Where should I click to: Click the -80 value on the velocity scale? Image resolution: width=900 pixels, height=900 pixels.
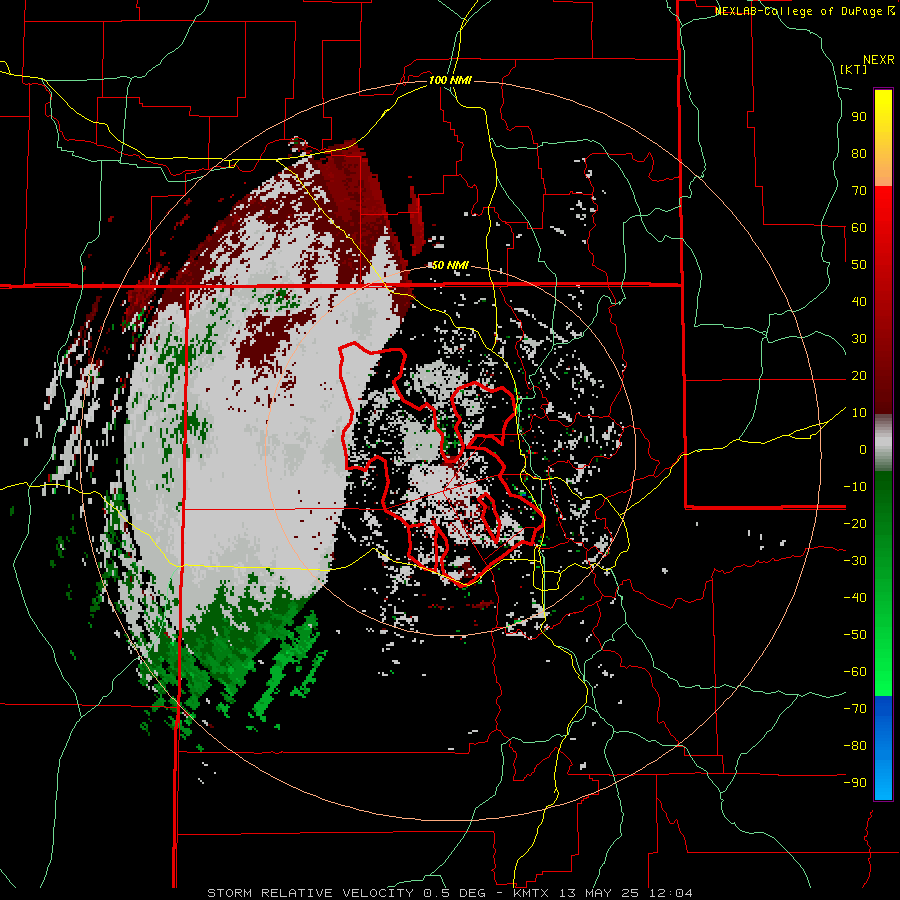[855, 746]
